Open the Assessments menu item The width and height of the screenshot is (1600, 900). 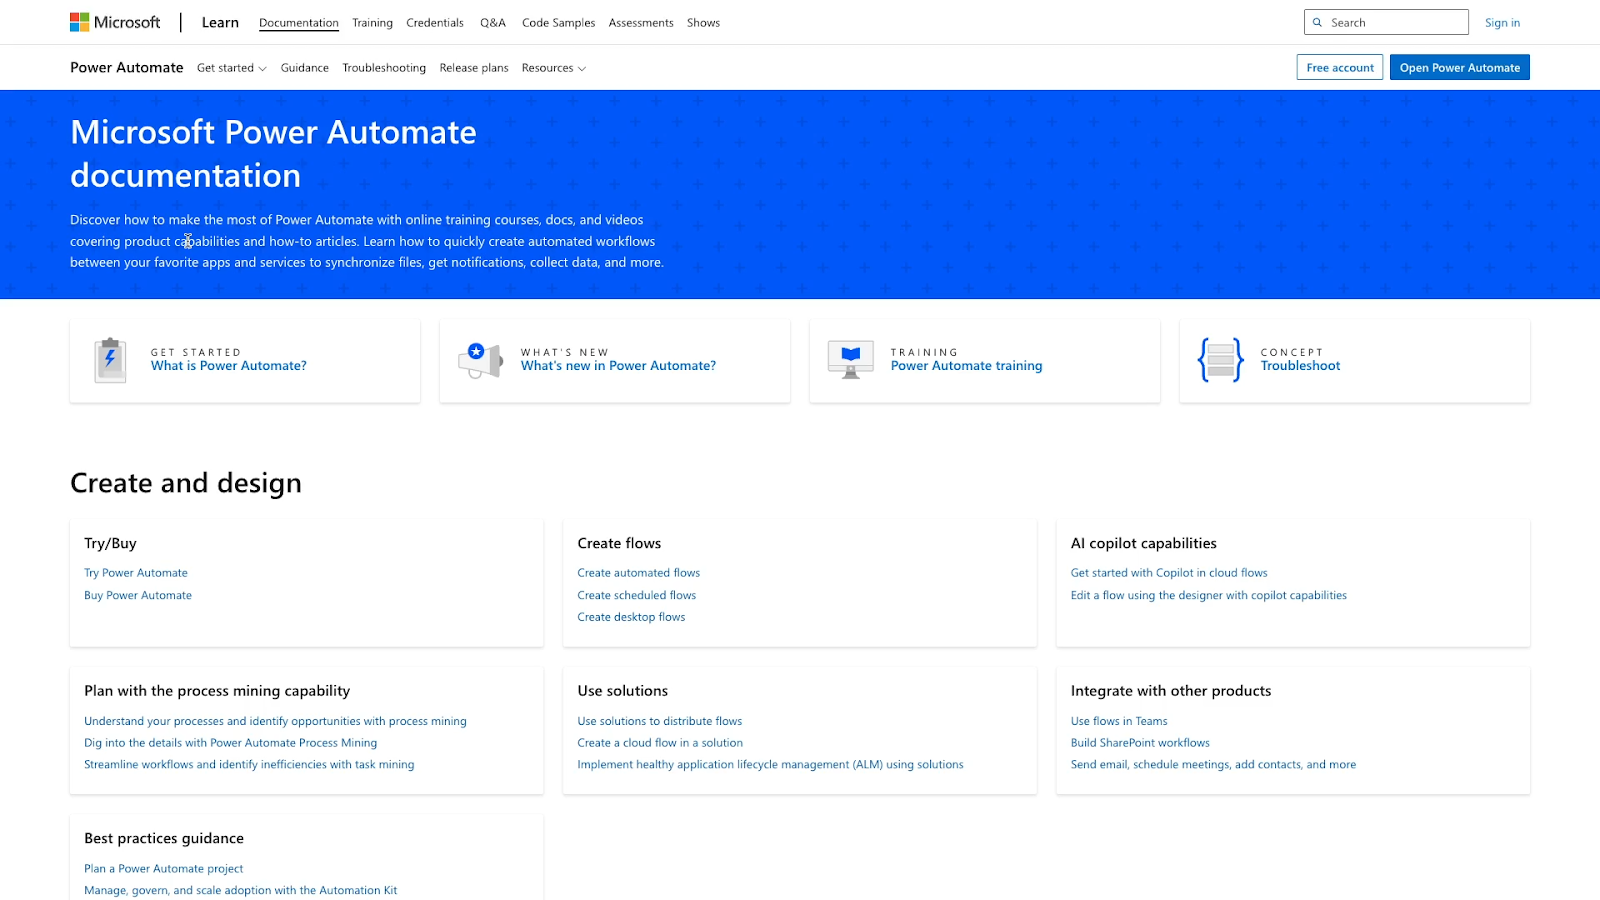(x=641, y=23)
